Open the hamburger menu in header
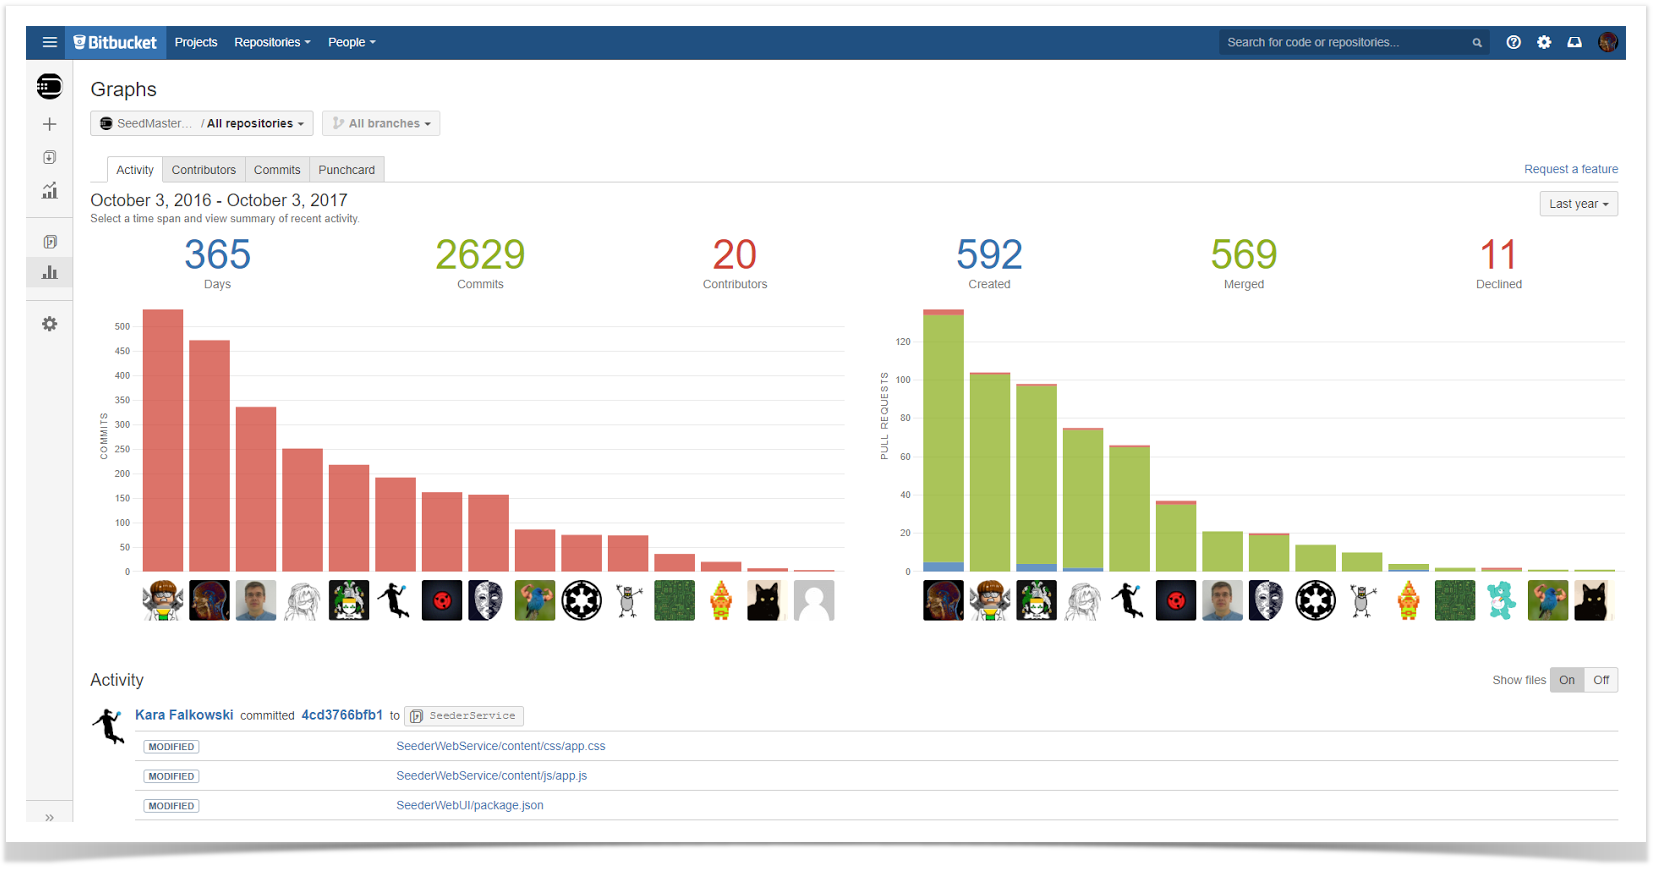Screen dimensions: 1660x871 (x=49, y=42)
